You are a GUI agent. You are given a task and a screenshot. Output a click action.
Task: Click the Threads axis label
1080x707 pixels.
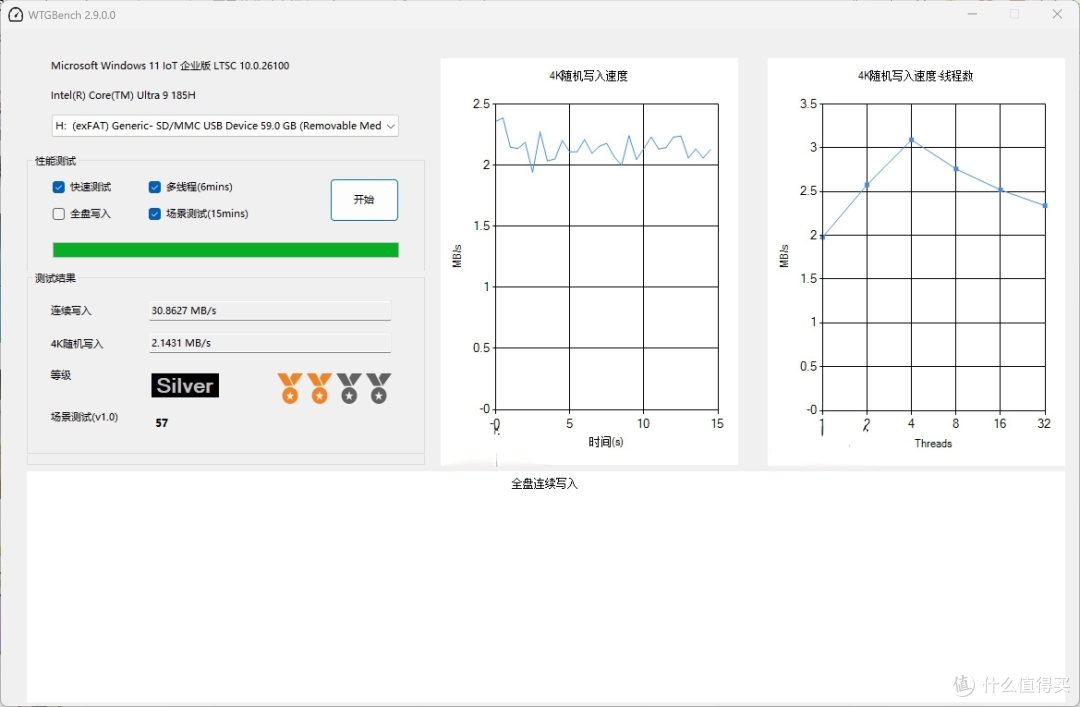(933, 444)
